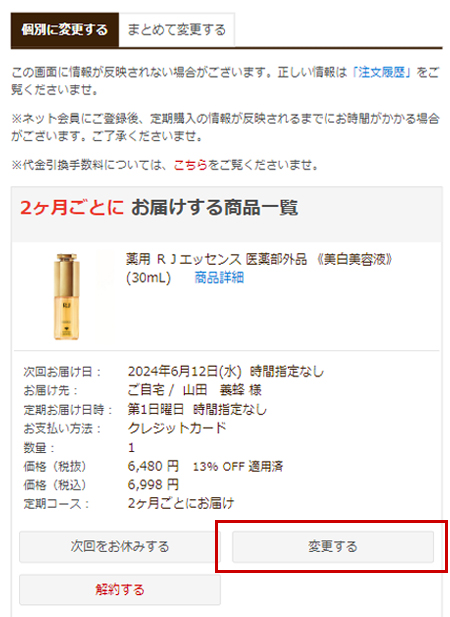This screenshot has height=617, width=450.
Task: Click the 次回をお休みする button
Action: pos(120,547)
